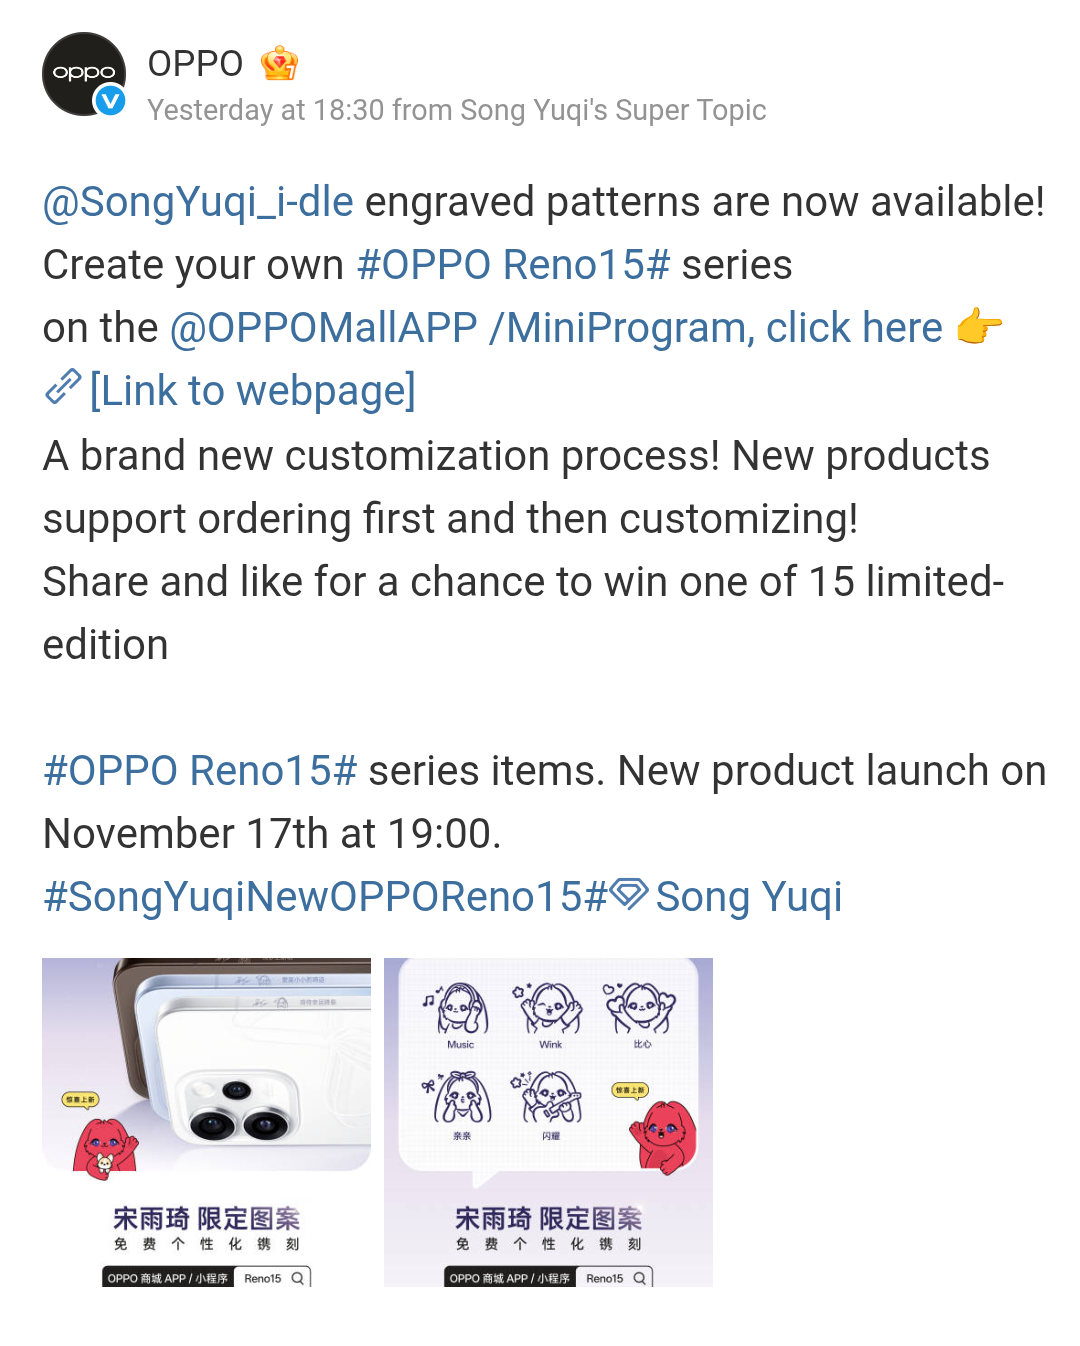Click the pointing hand emoji
Viewport: 1080px width, 1346px height.
979,327
